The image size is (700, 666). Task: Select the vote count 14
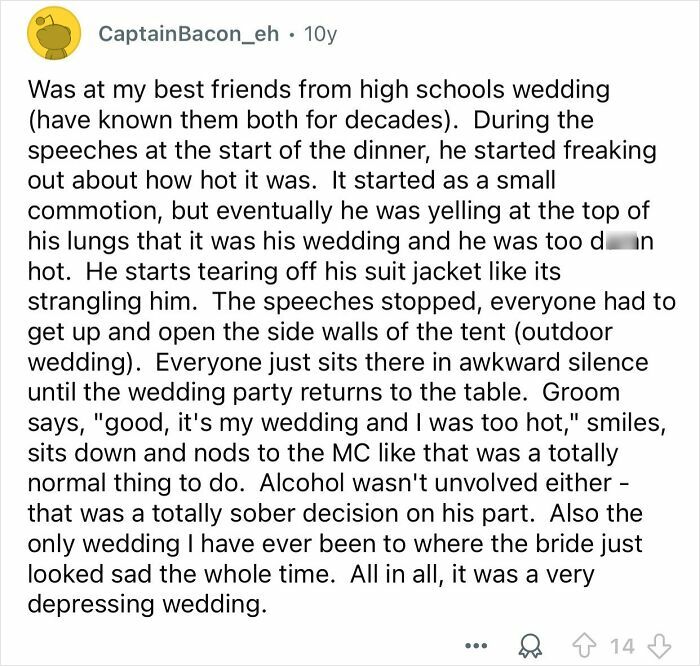(623, 646)
